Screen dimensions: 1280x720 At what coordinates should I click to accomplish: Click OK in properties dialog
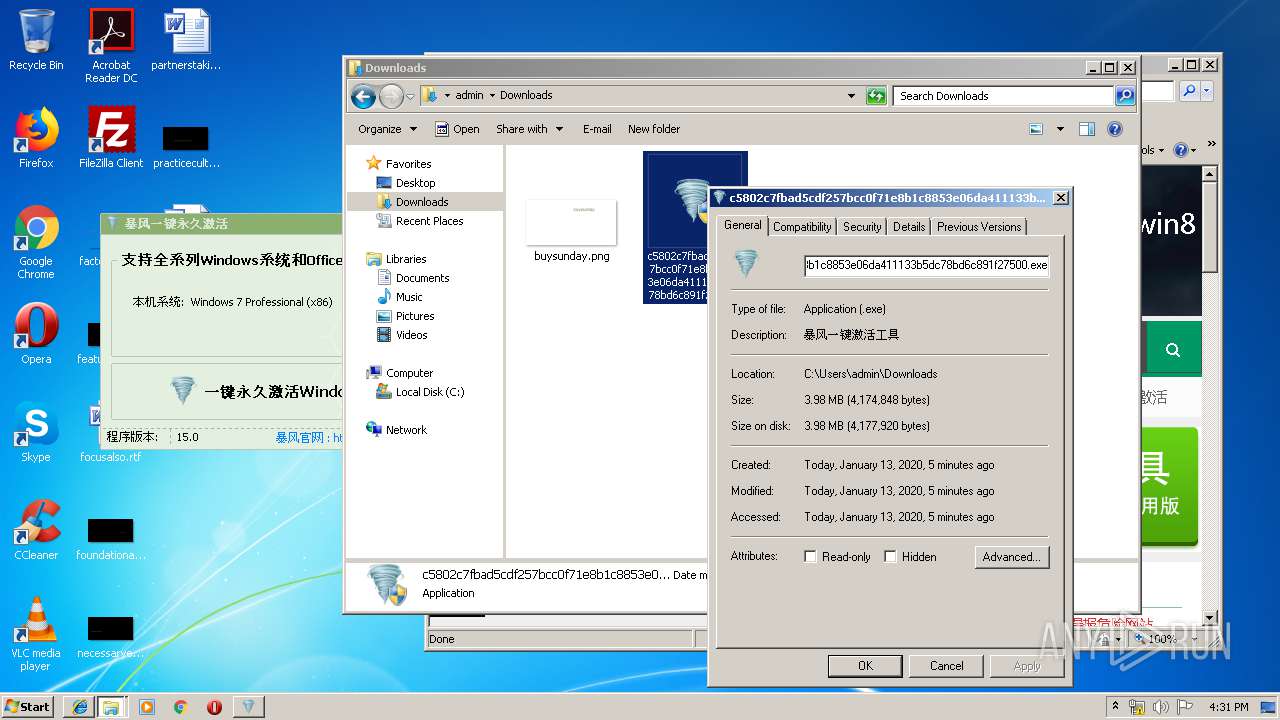pos(865,666)
